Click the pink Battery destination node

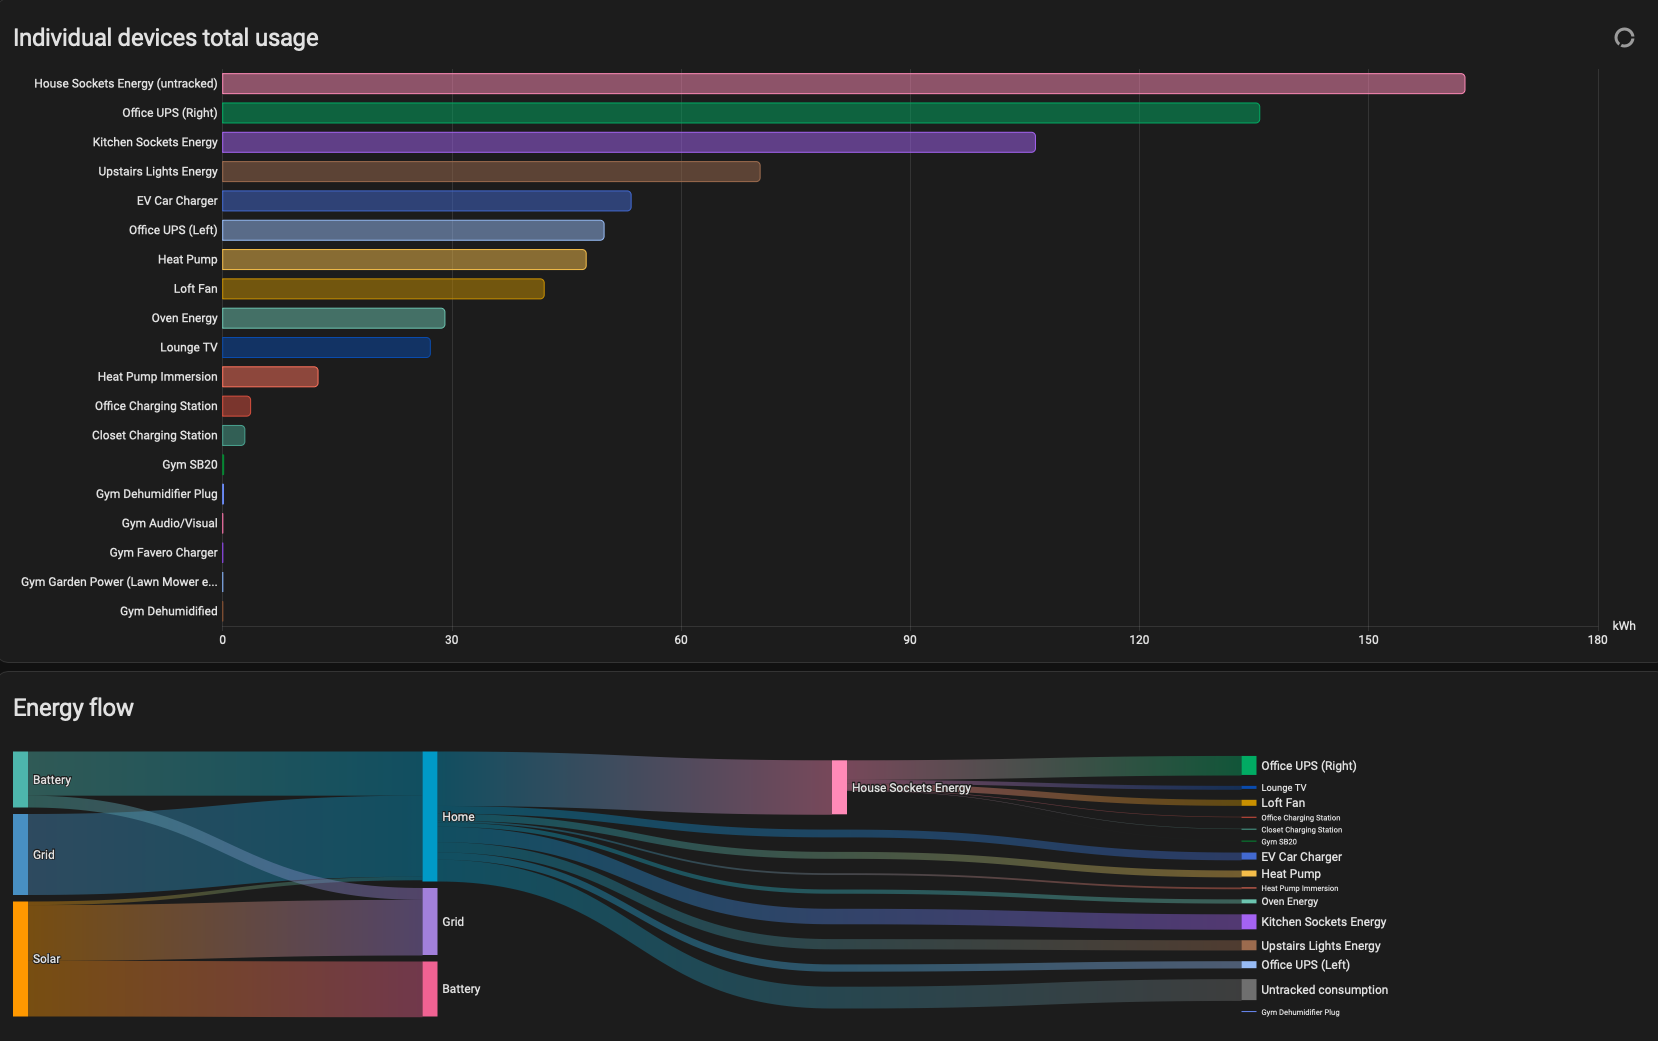pos(430,989)
